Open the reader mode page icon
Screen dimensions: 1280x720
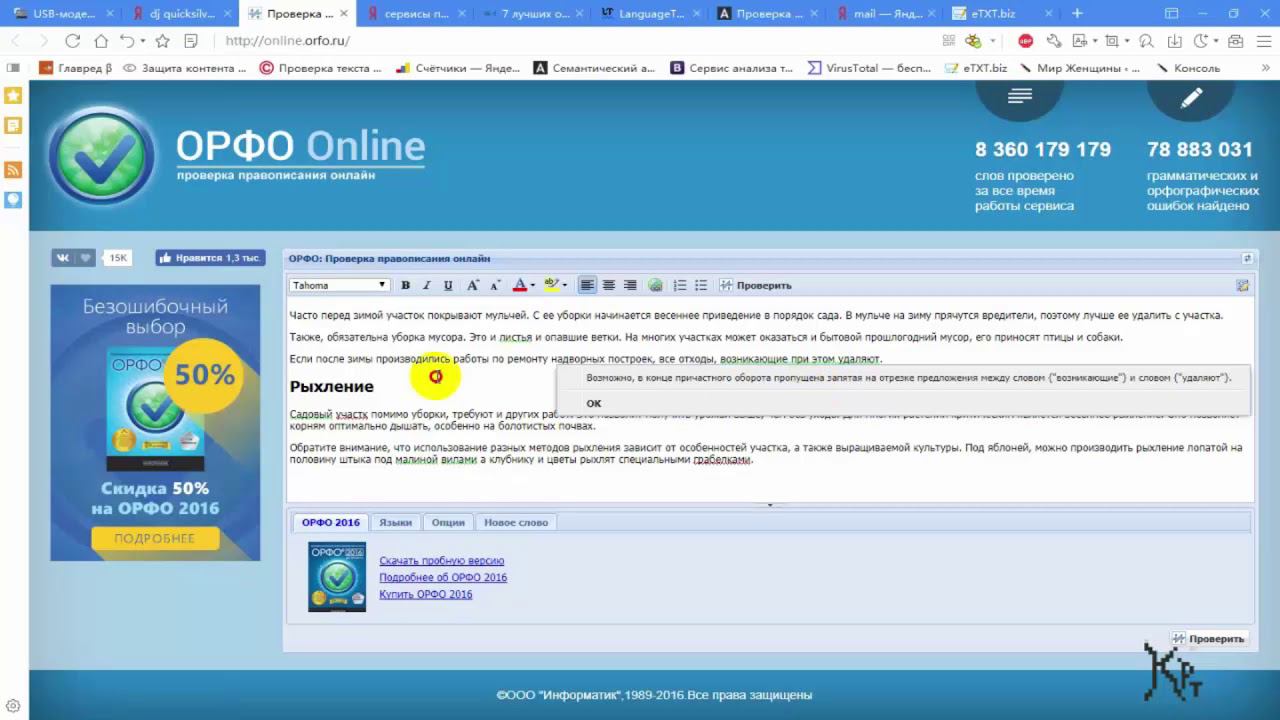(191, 41)
